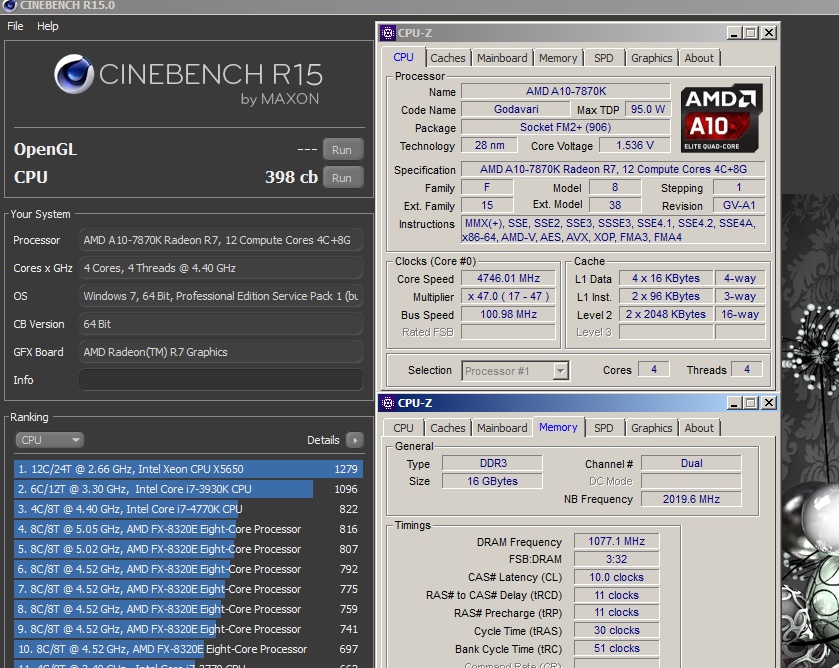Switch to Mainboard tab in bottom CPU-Z window
The height and width of the screenshot is (668, 839).
click(x=502, y=428)
